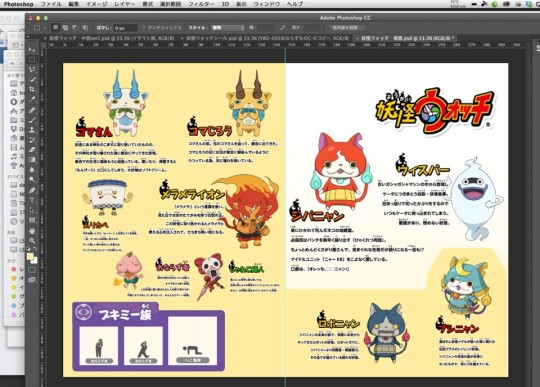Reset to default foreground and background colors
Screen dimensions: 540x387
pyautogui.click(x=29, y=249)
